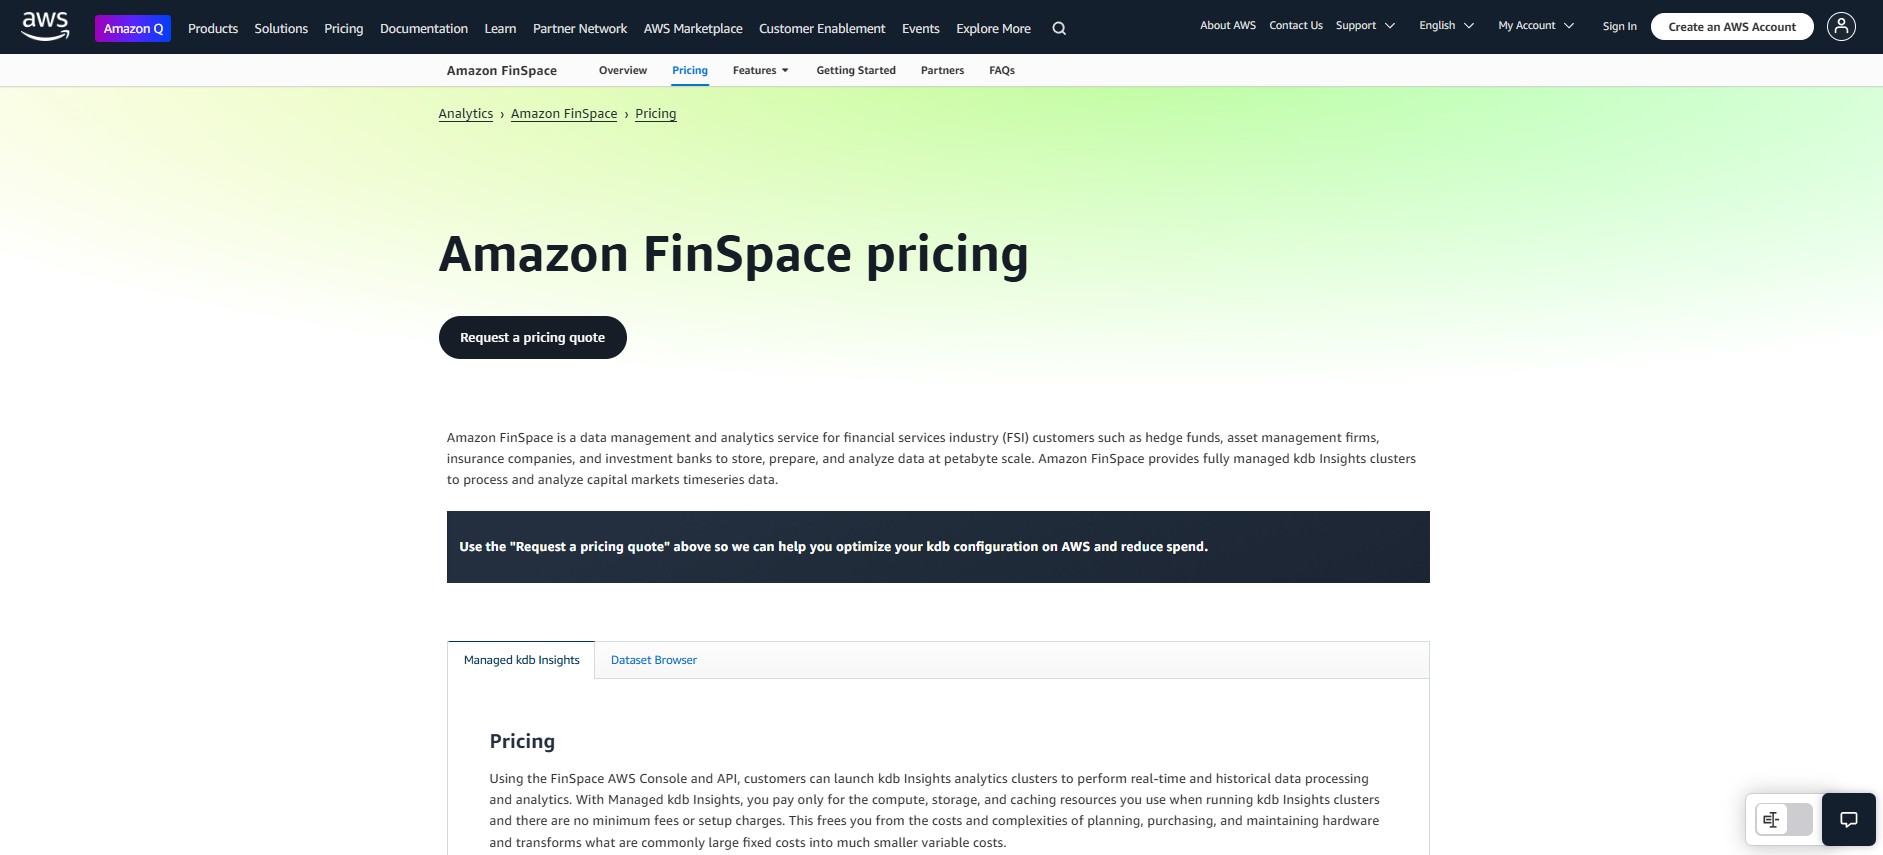Click Request a pricing quote button
The image size is (1883, 855).
click(x=532, y=338)
